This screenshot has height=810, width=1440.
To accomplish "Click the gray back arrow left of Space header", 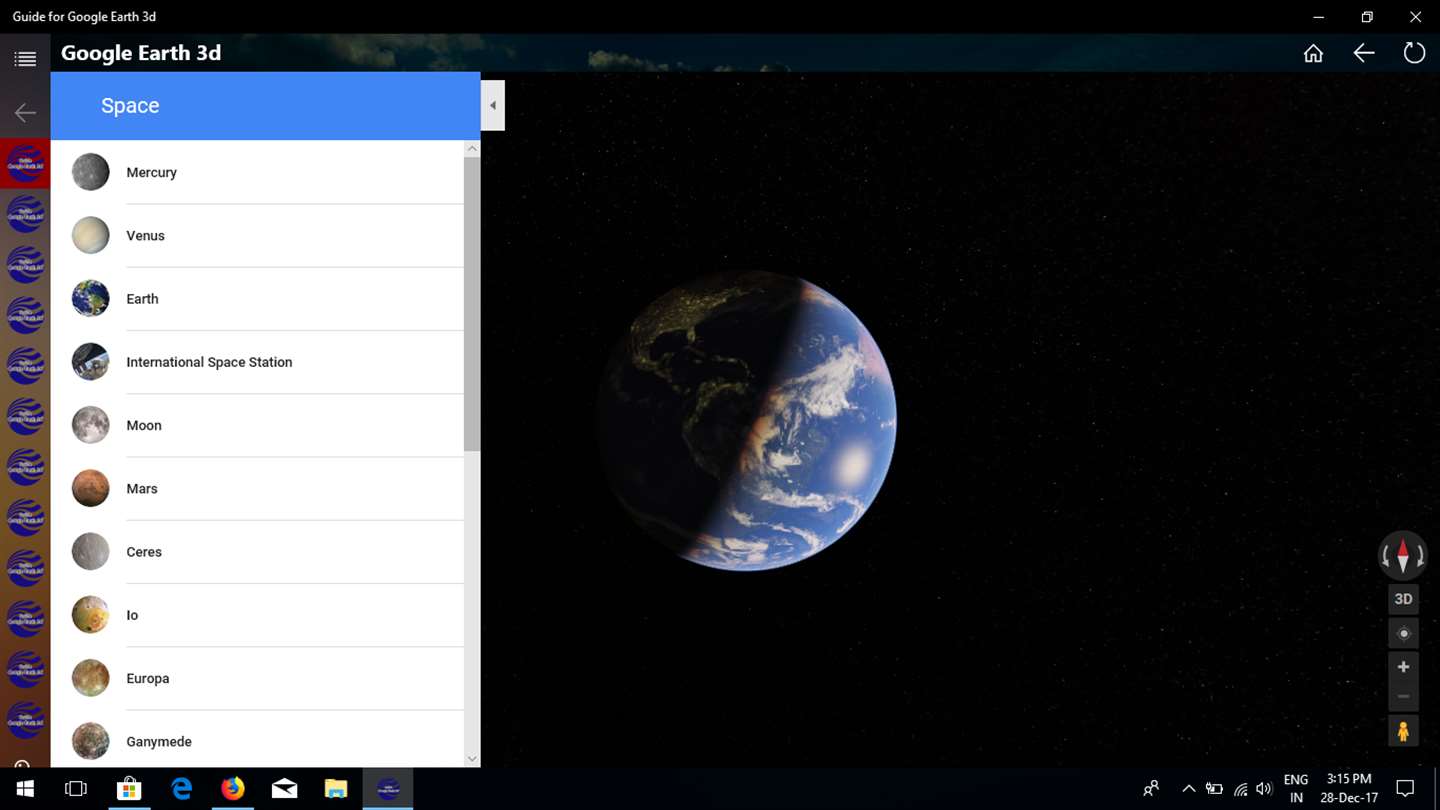I will click(25, 112).
